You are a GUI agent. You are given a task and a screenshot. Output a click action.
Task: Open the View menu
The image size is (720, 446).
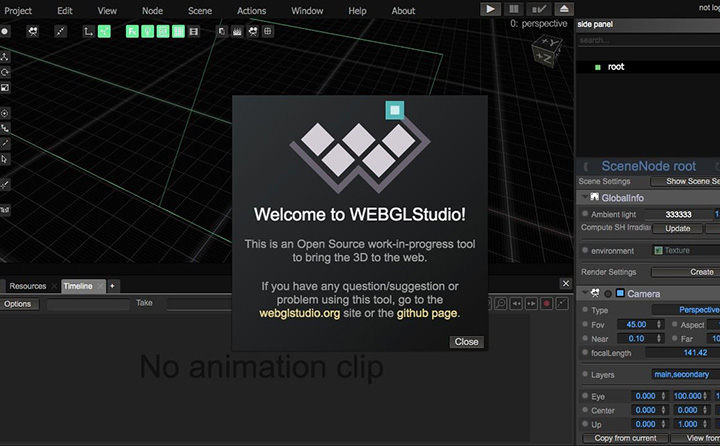(x=107, y=11)
